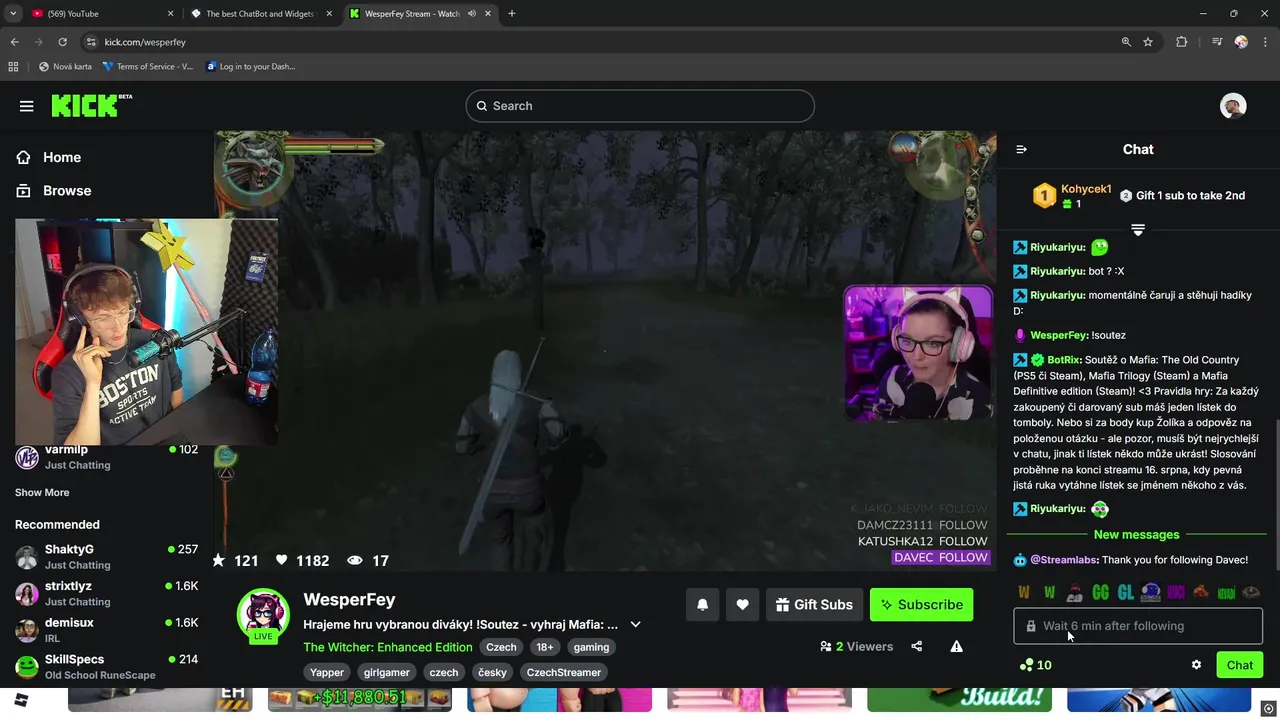Click the report warning triangle icon
Image resolution: width=1280 pixels, height=720 pixels.
pos(957,646)
